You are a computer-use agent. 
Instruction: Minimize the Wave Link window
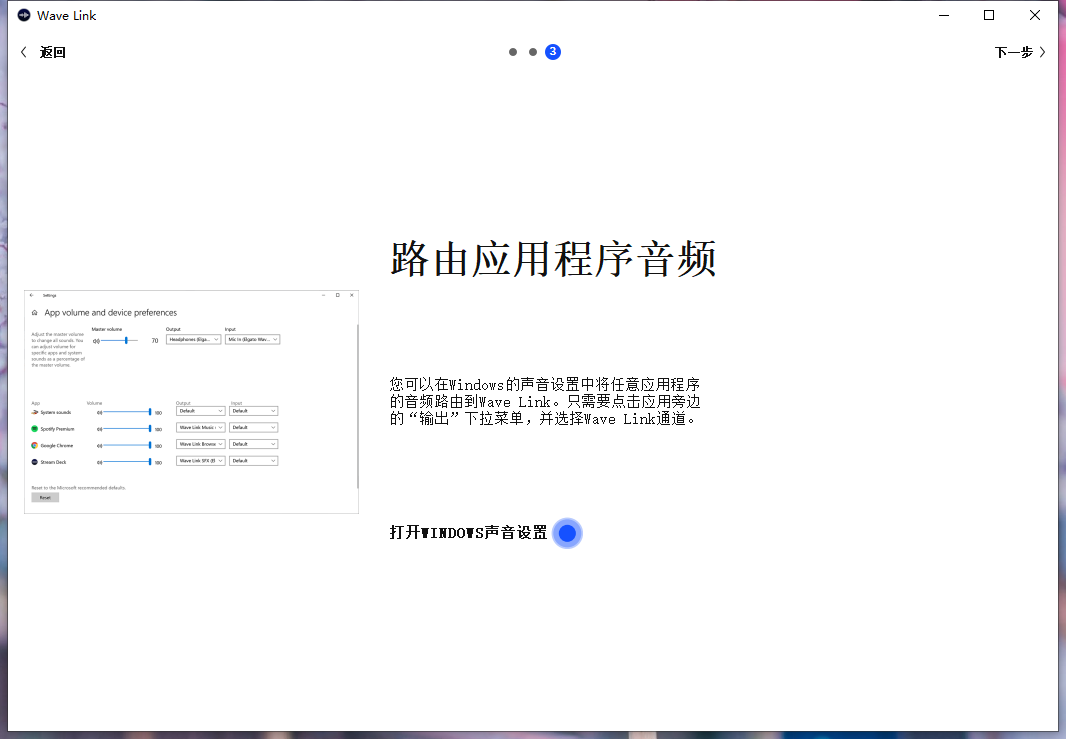pyautogui.click(x=944, y=15)
